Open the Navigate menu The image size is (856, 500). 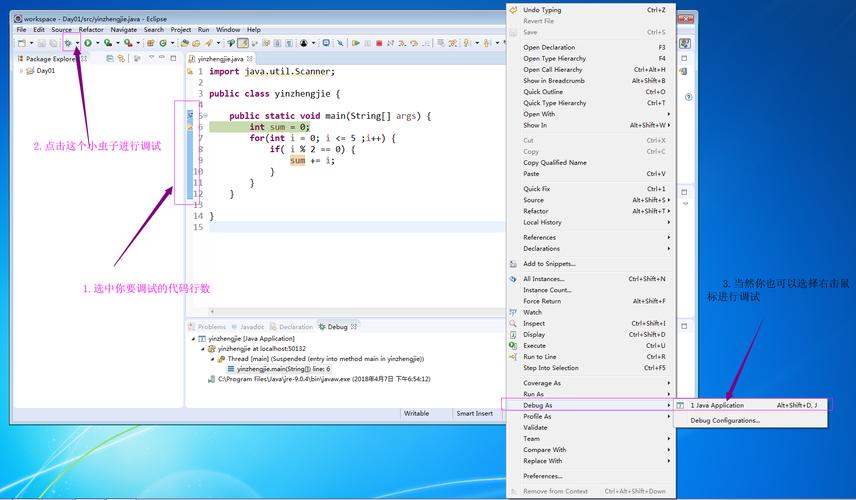point(124,29)
